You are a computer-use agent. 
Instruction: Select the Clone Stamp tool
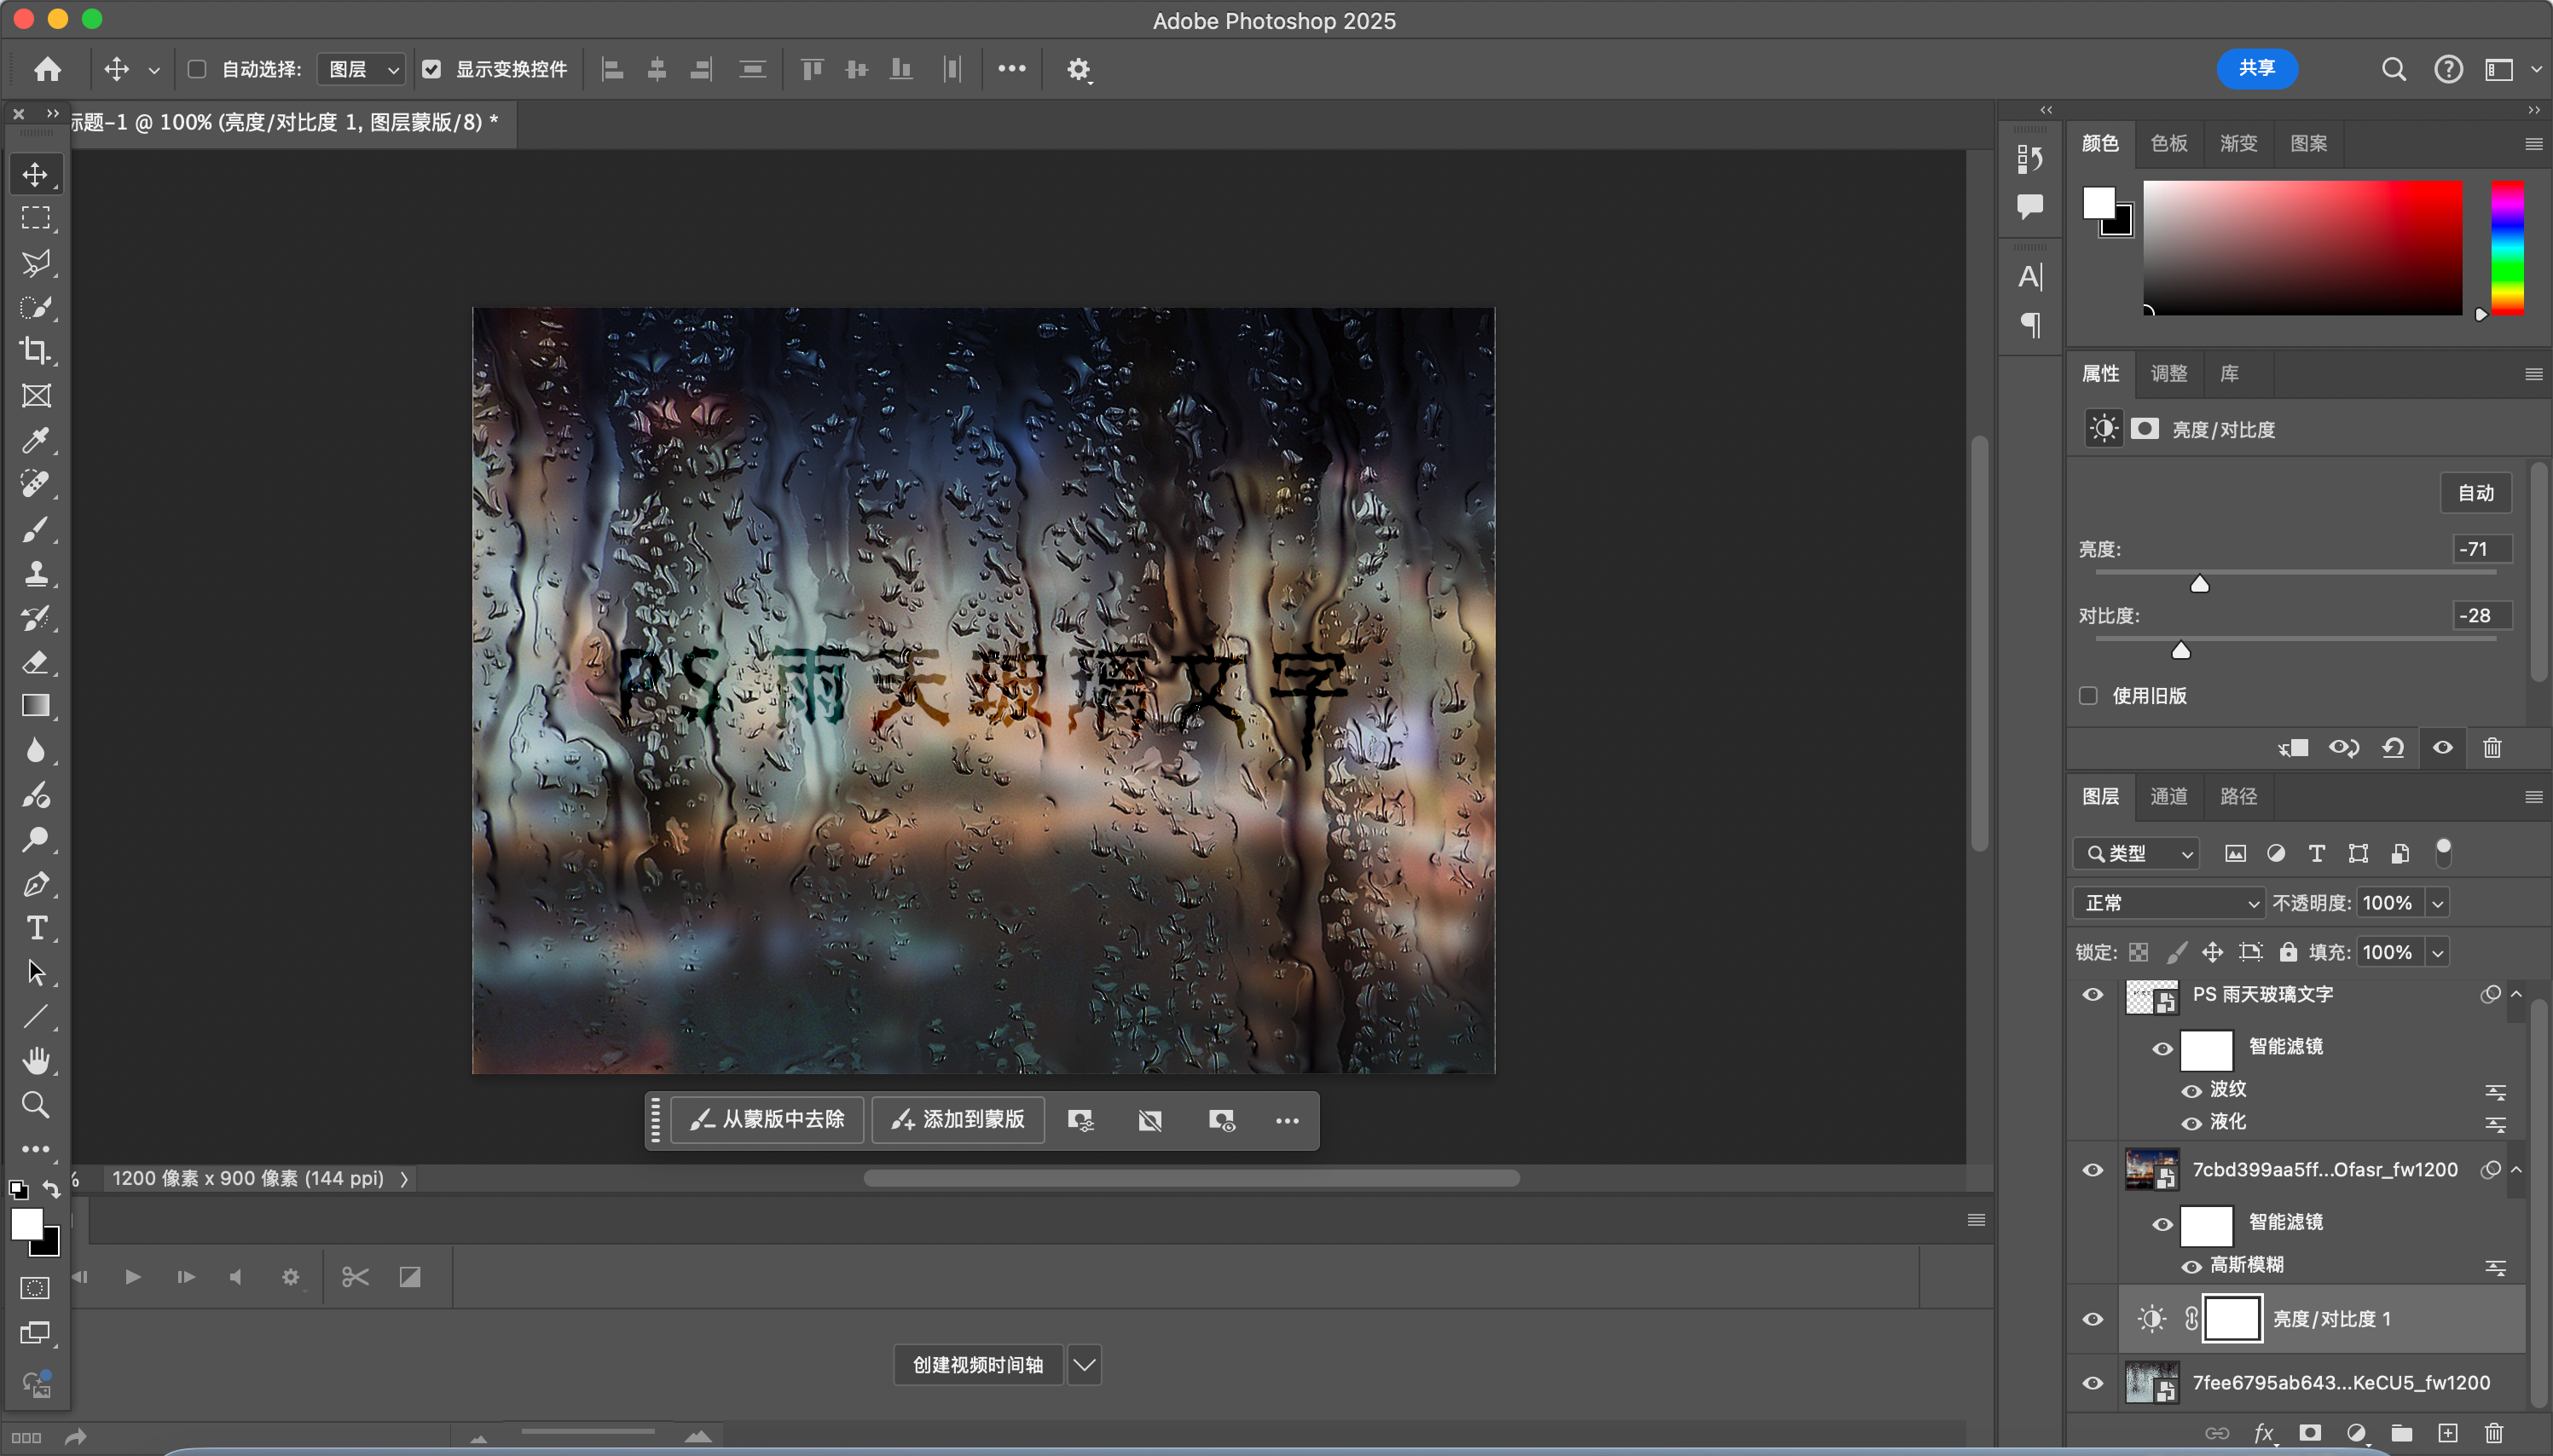tap(35, 573)
